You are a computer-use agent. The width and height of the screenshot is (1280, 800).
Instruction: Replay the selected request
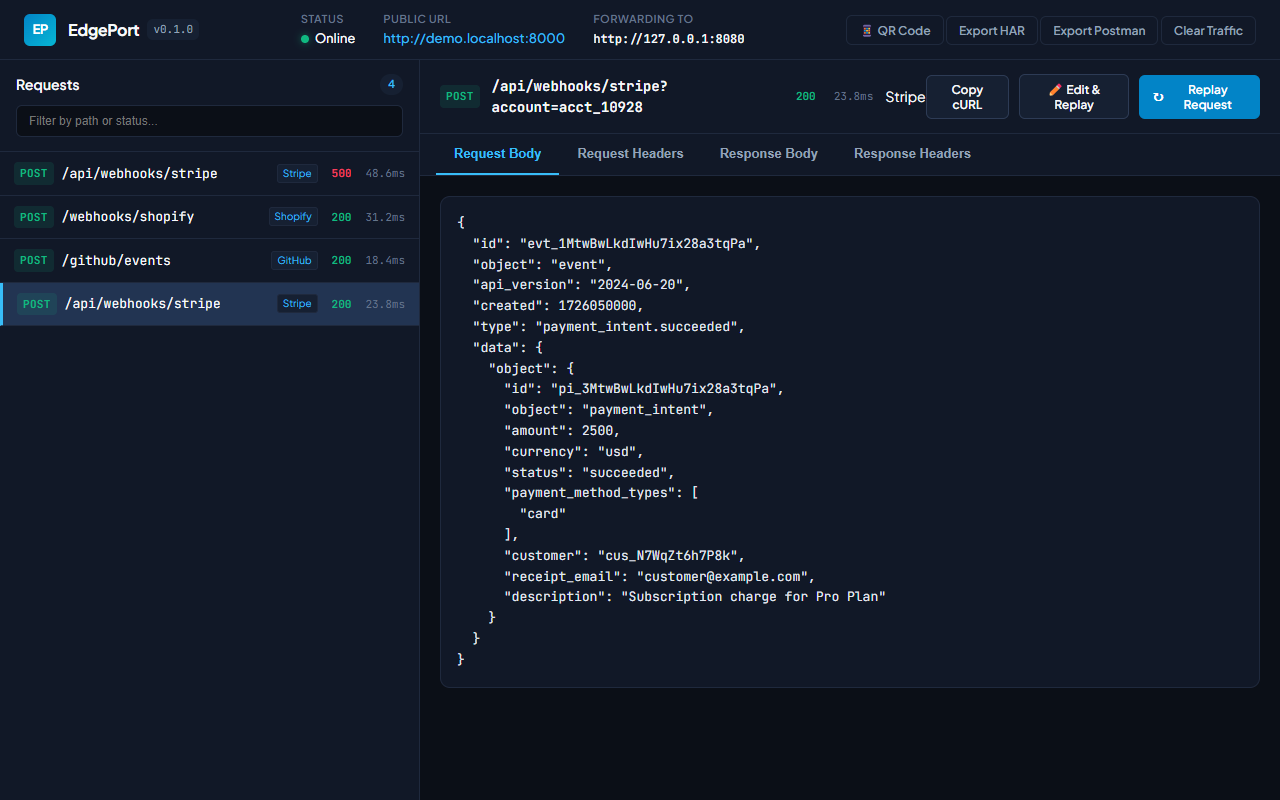tap(1199, 97)
